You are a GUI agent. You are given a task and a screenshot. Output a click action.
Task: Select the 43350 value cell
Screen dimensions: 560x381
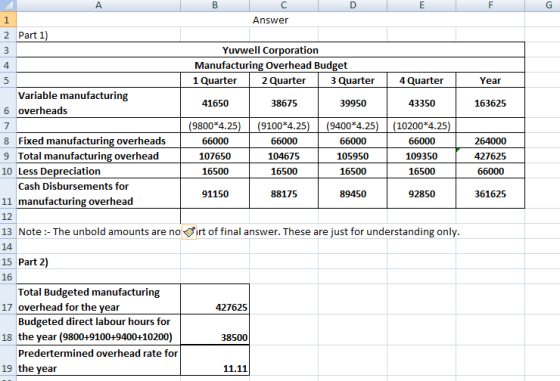point(421,103)
